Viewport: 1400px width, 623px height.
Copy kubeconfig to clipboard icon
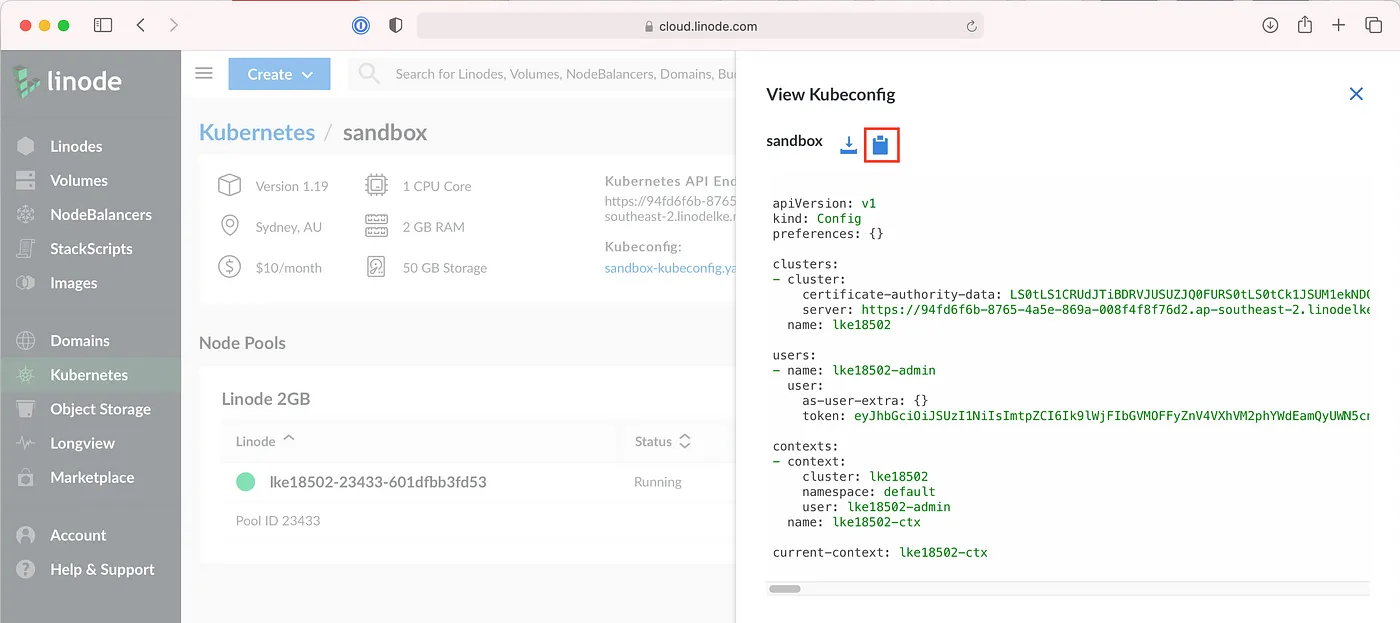coord(880,145)
